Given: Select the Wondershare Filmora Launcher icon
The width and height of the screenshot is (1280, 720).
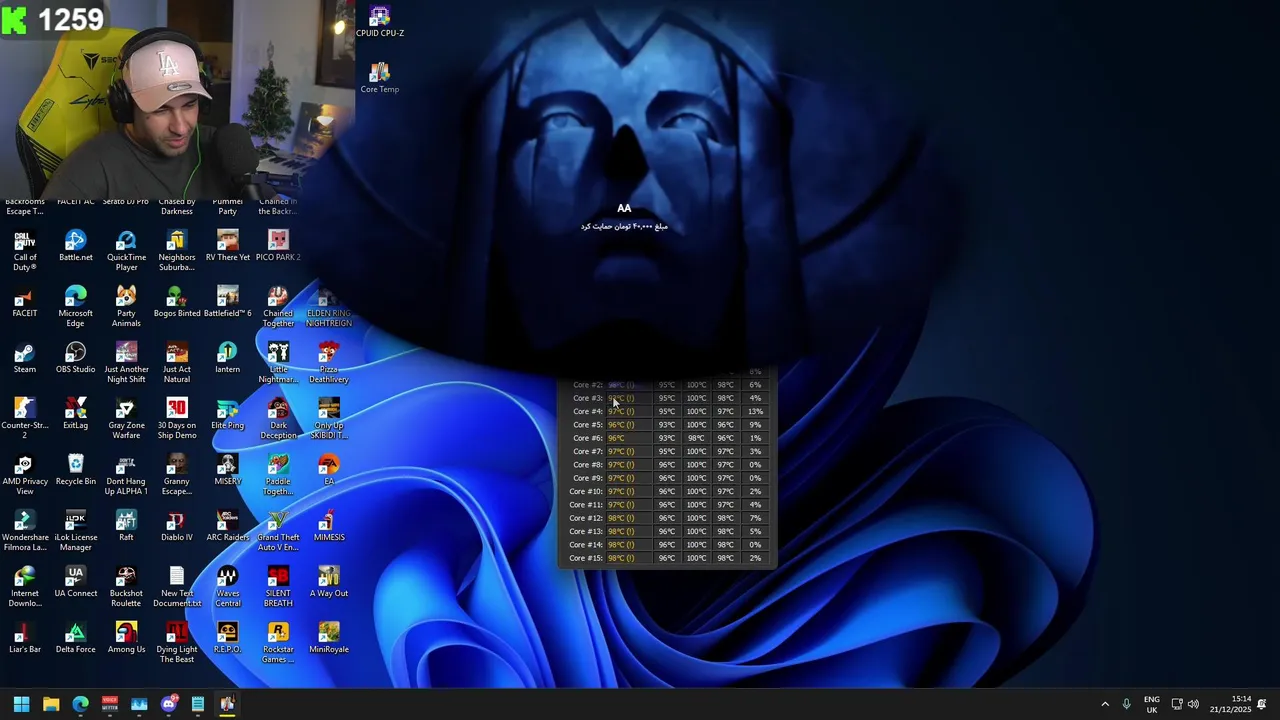Looking at the screenshot, I should point(25,531).
